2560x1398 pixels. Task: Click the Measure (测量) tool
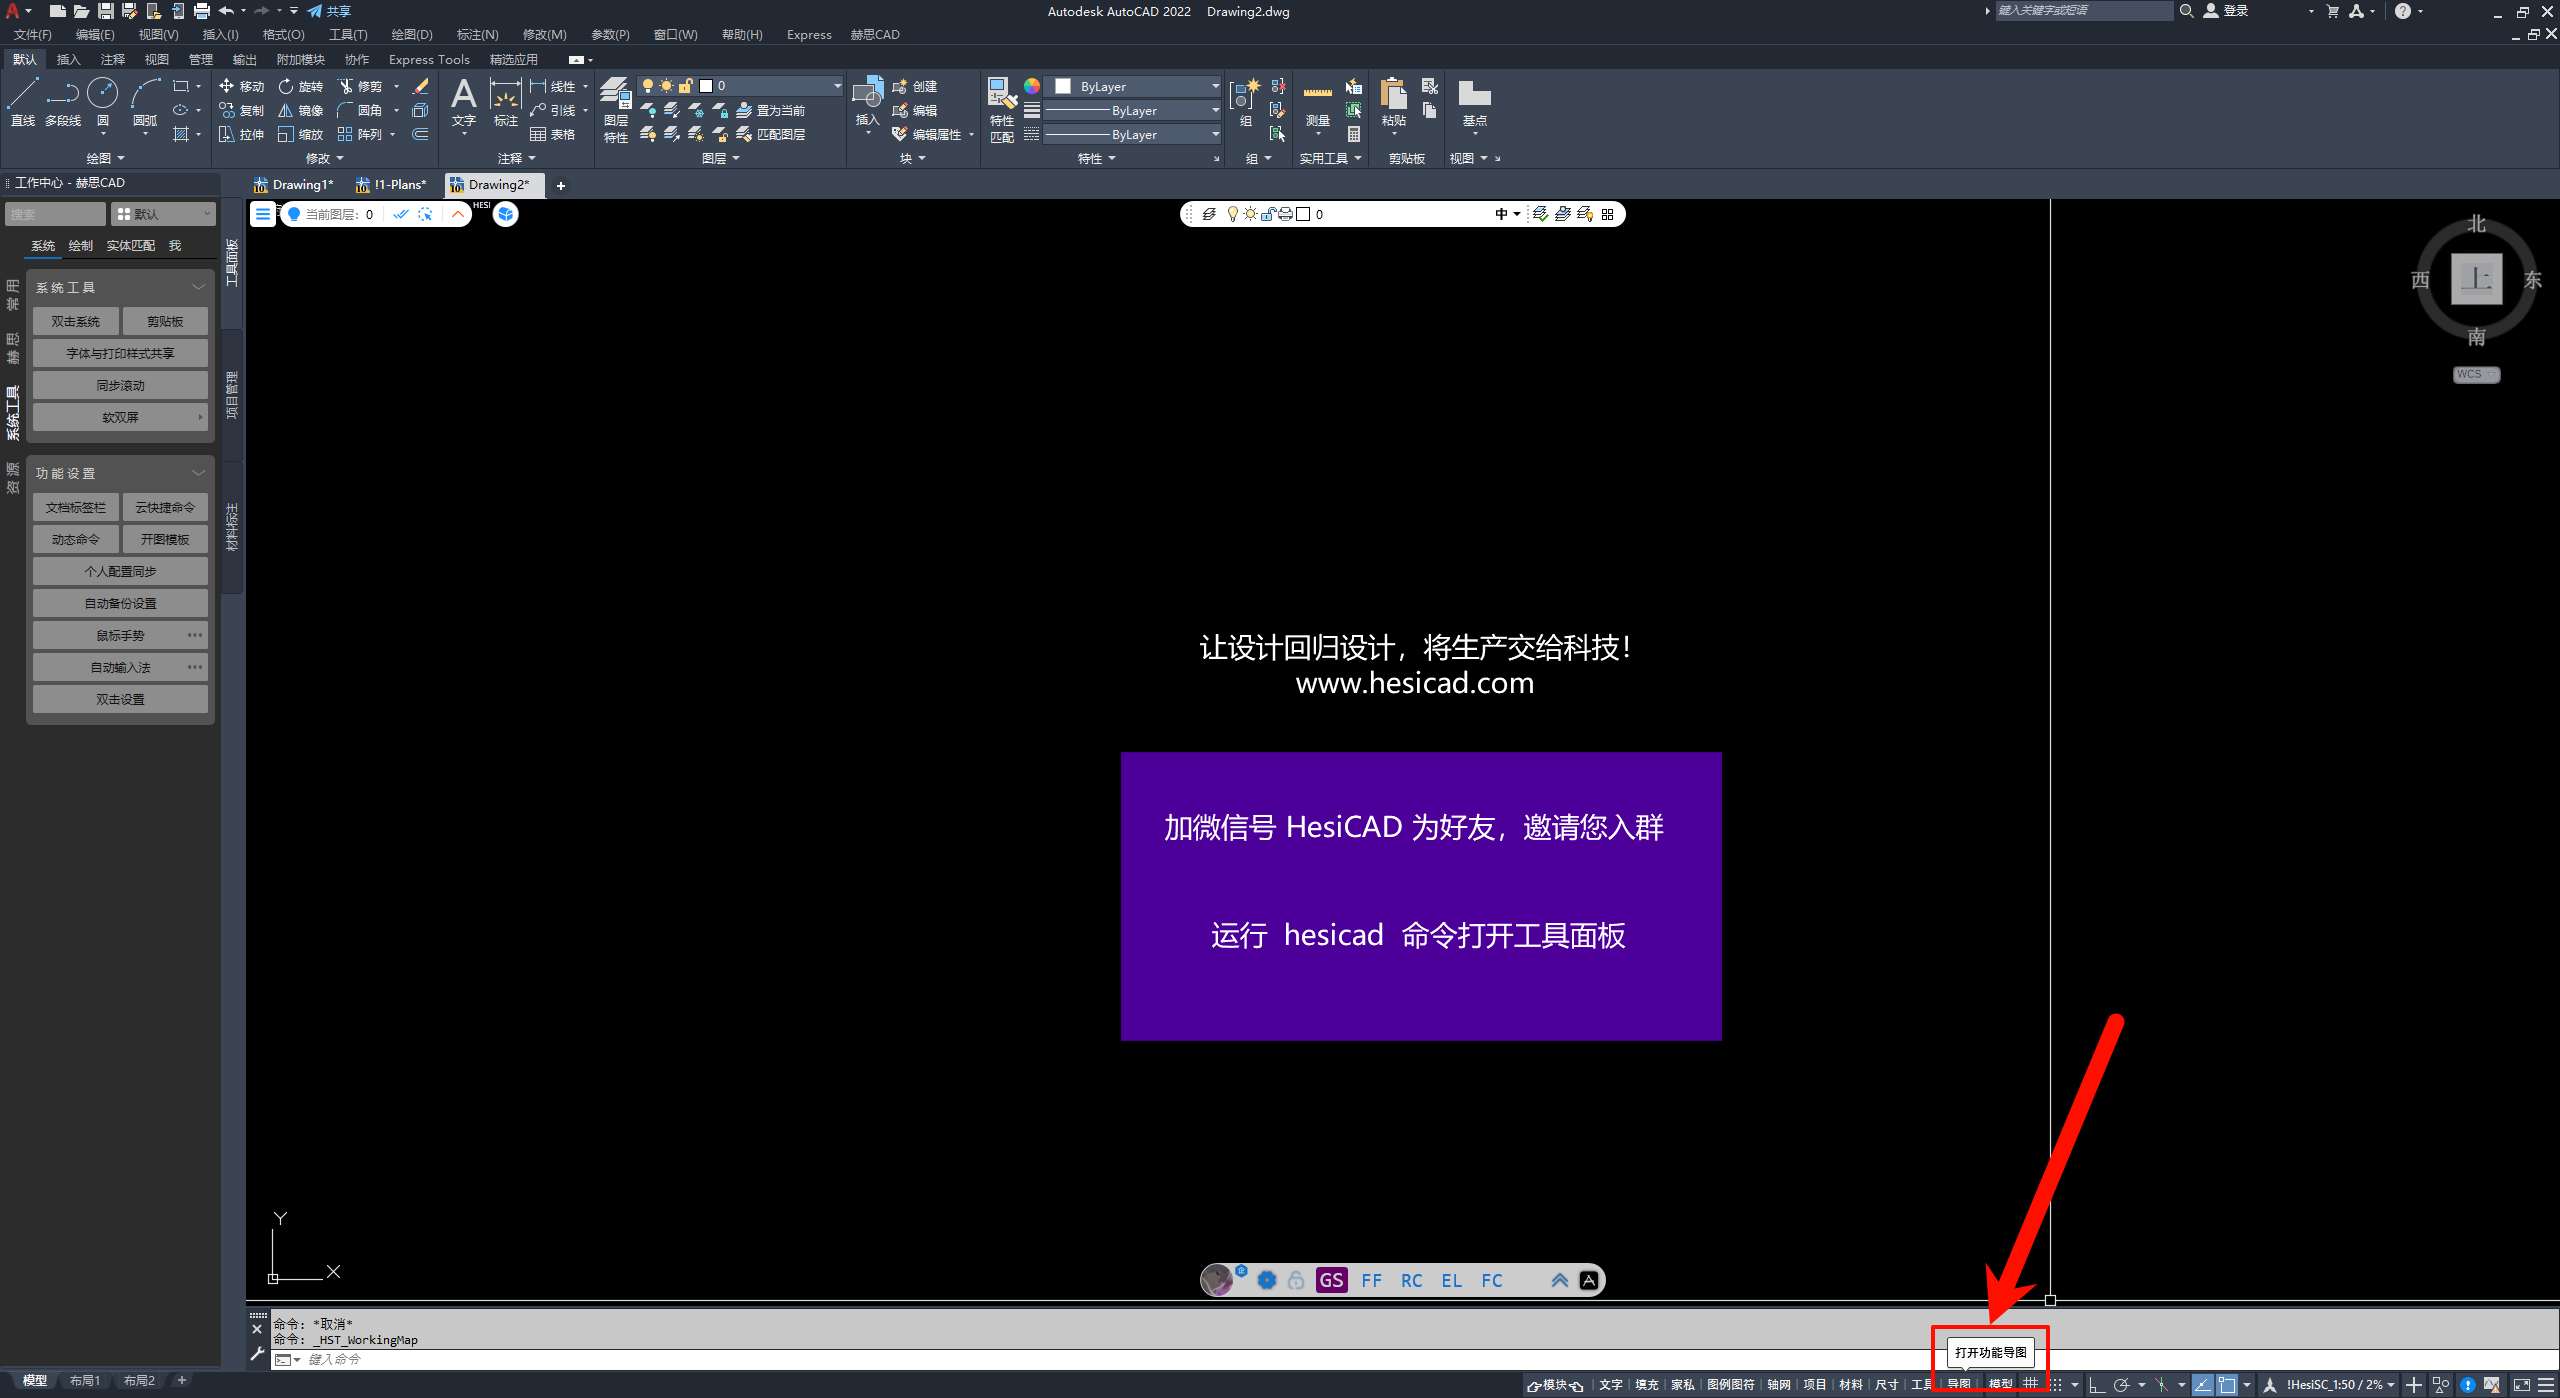coord(1318,105)
